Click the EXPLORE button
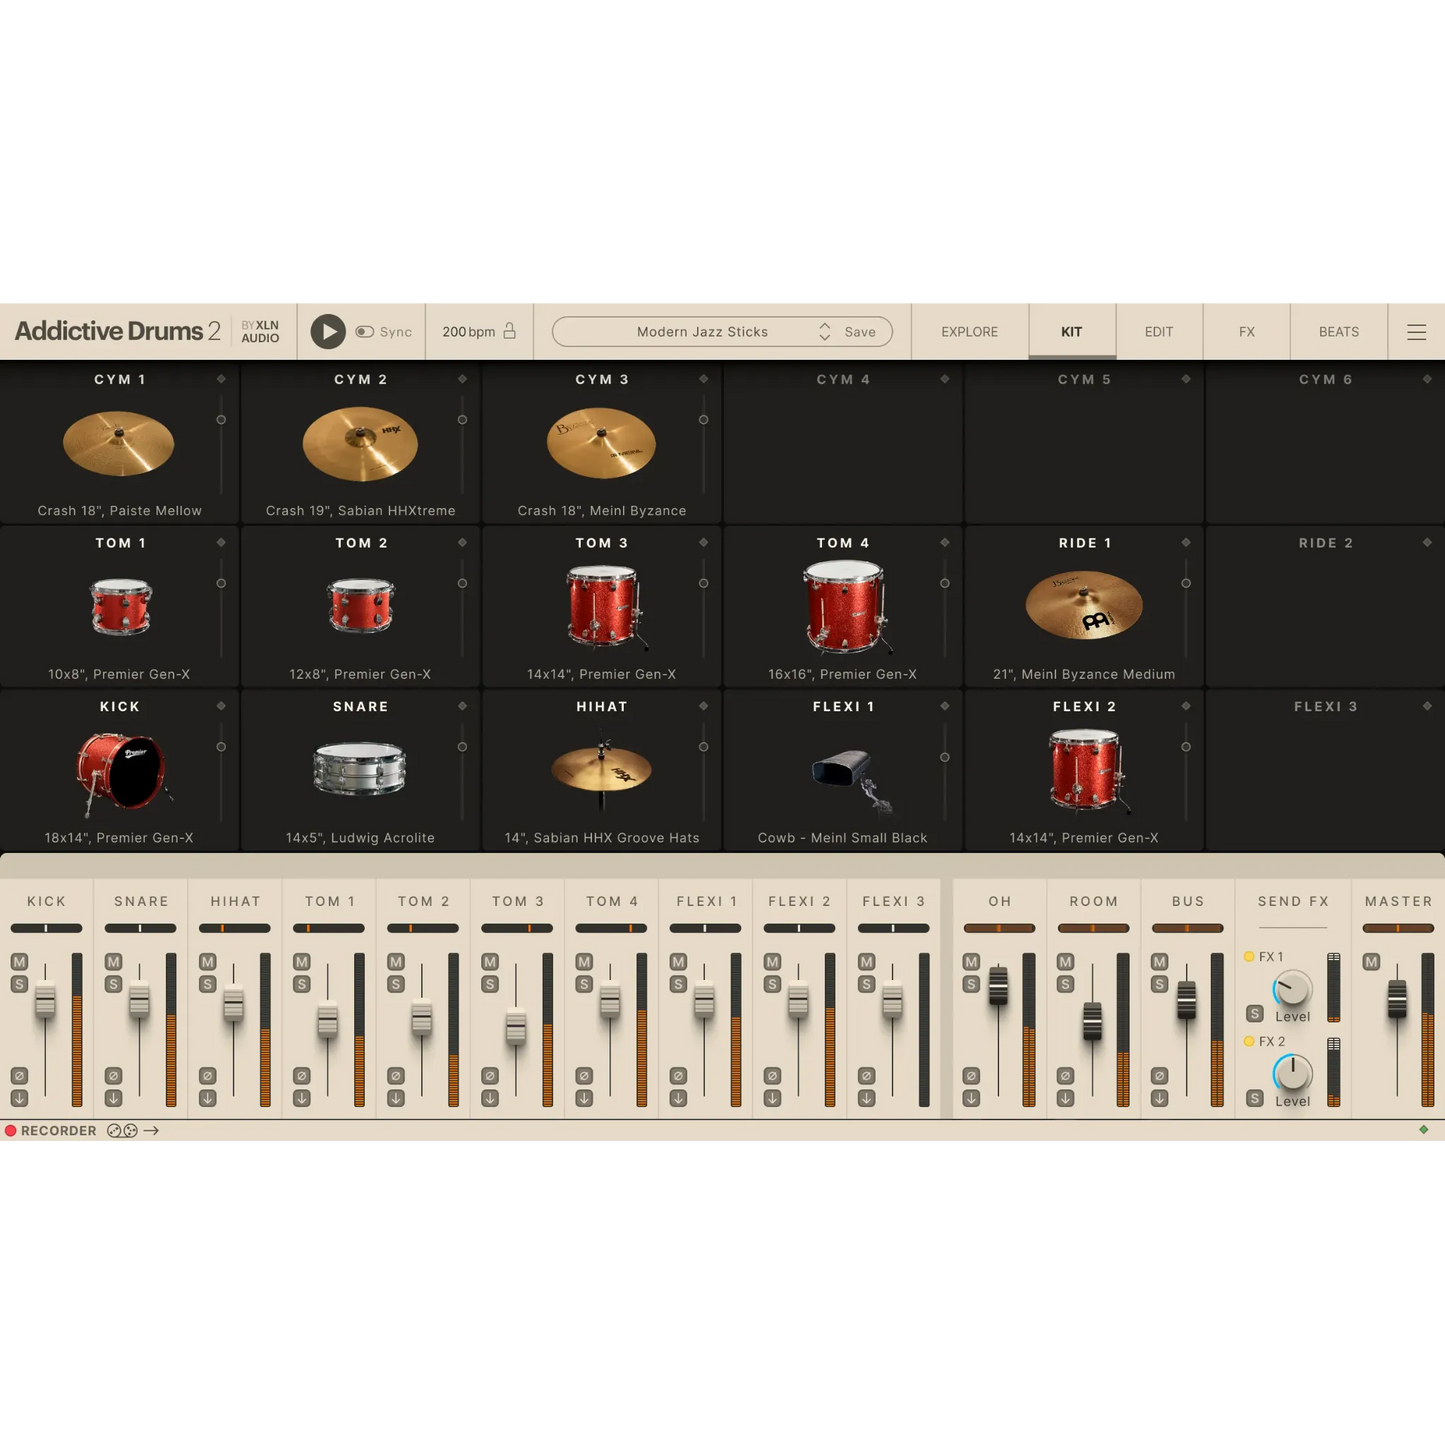 [968, 331]
